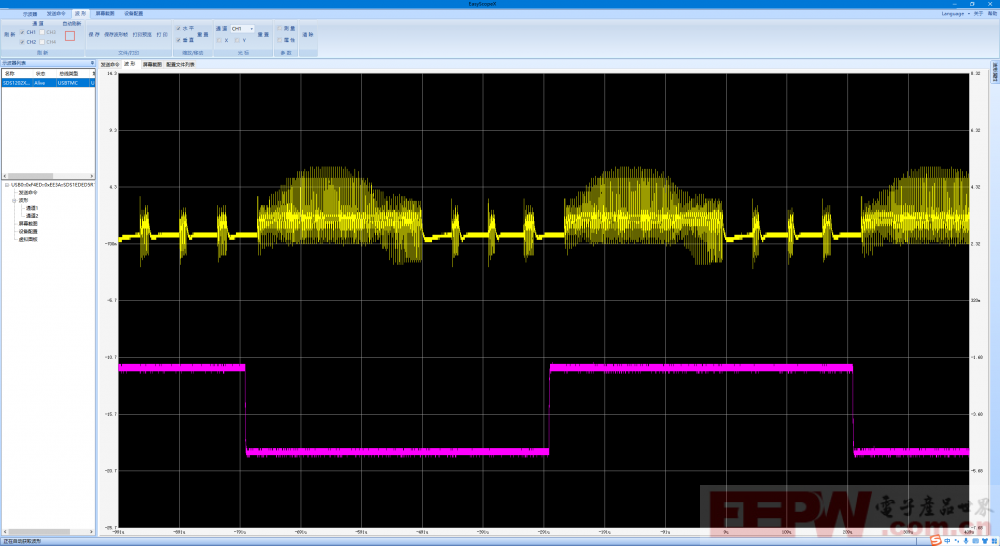The image size is (1000, 546).
Task: Select 屏幕截图 in the device tree
Action: 28,224
